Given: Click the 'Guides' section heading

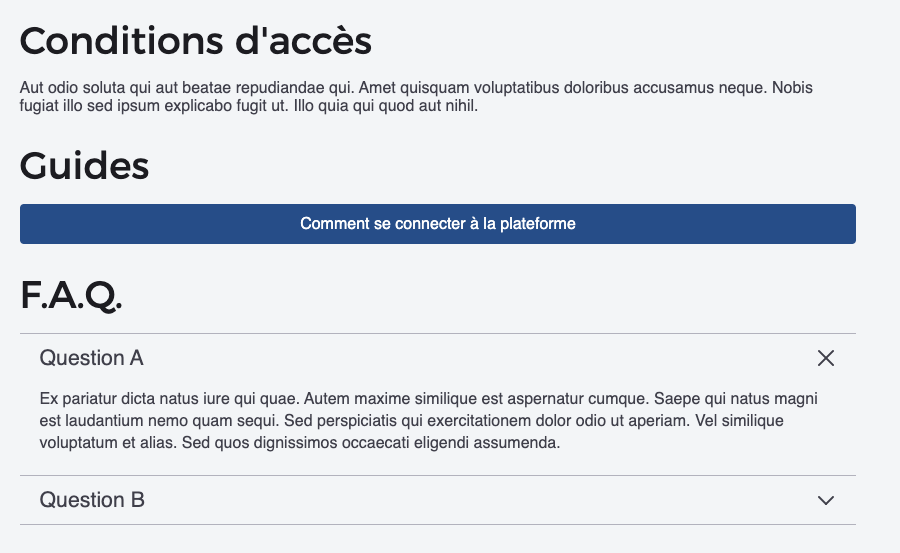Looking at the screenshot, I should (x=84, y=166).
